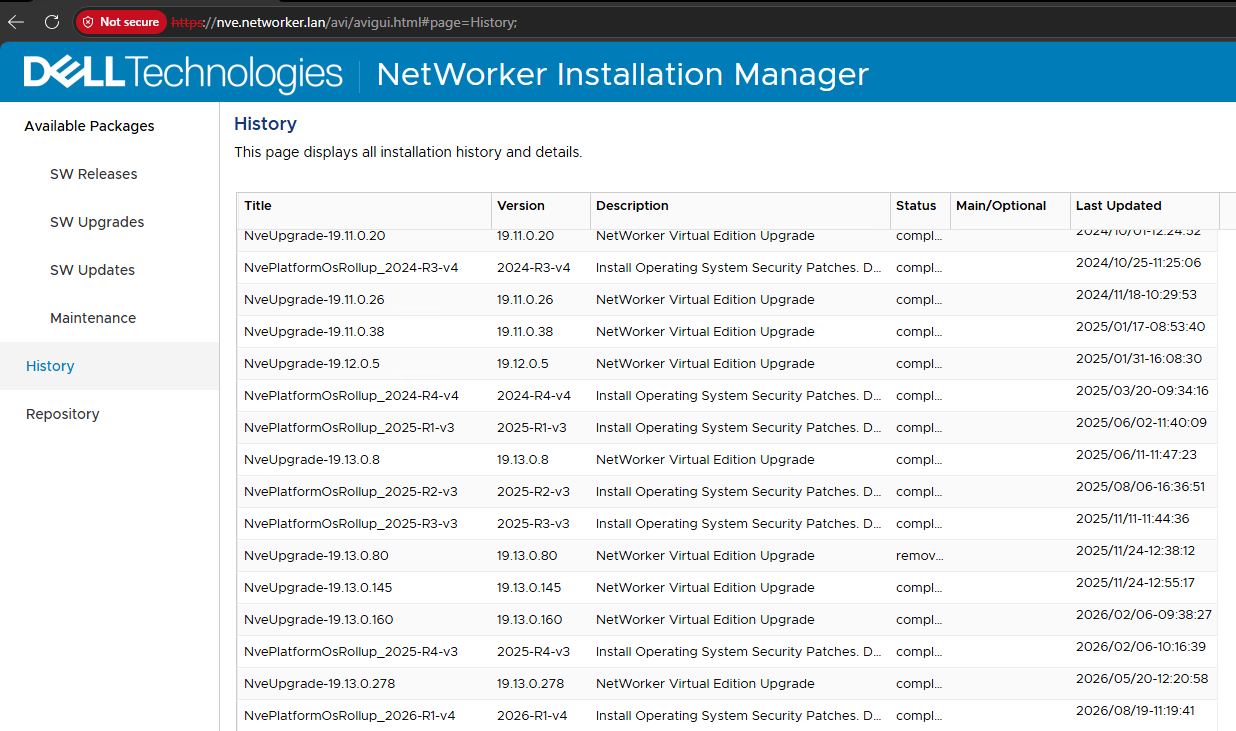Reload the page with the refresh icon
Viewport: 1236px width, 731px height.
pyautogui.click(x=52, y=21)
